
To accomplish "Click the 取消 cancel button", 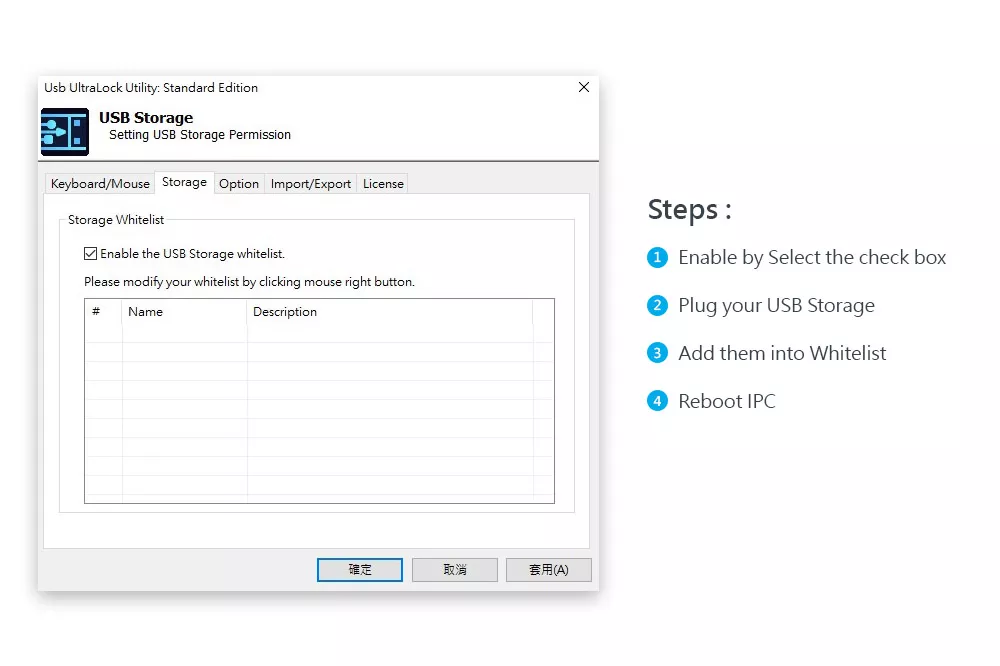I will pos(455,570).
